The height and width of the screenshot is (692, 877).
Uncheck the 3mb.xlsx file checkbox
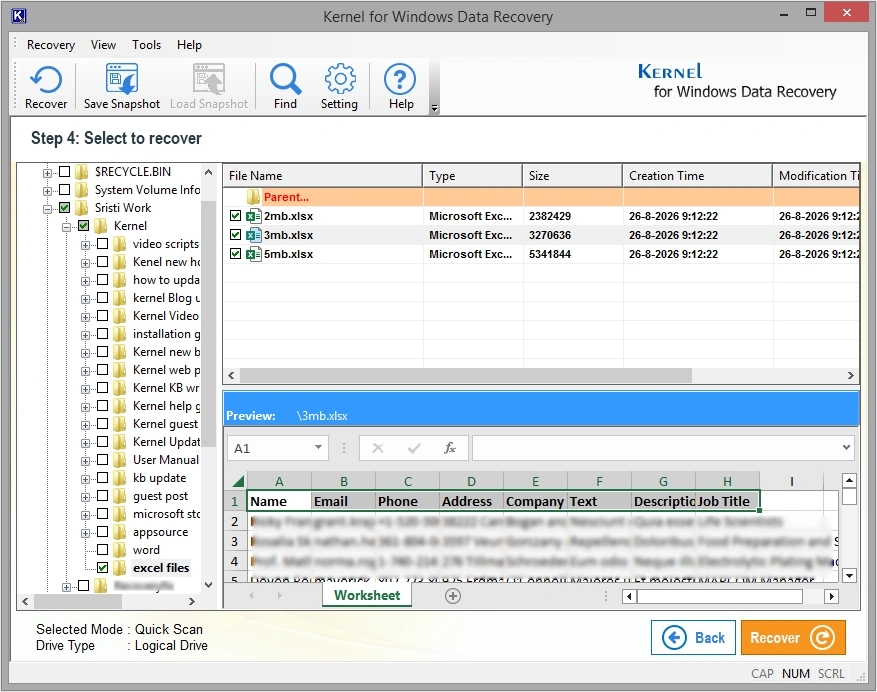tap(235, 235)
